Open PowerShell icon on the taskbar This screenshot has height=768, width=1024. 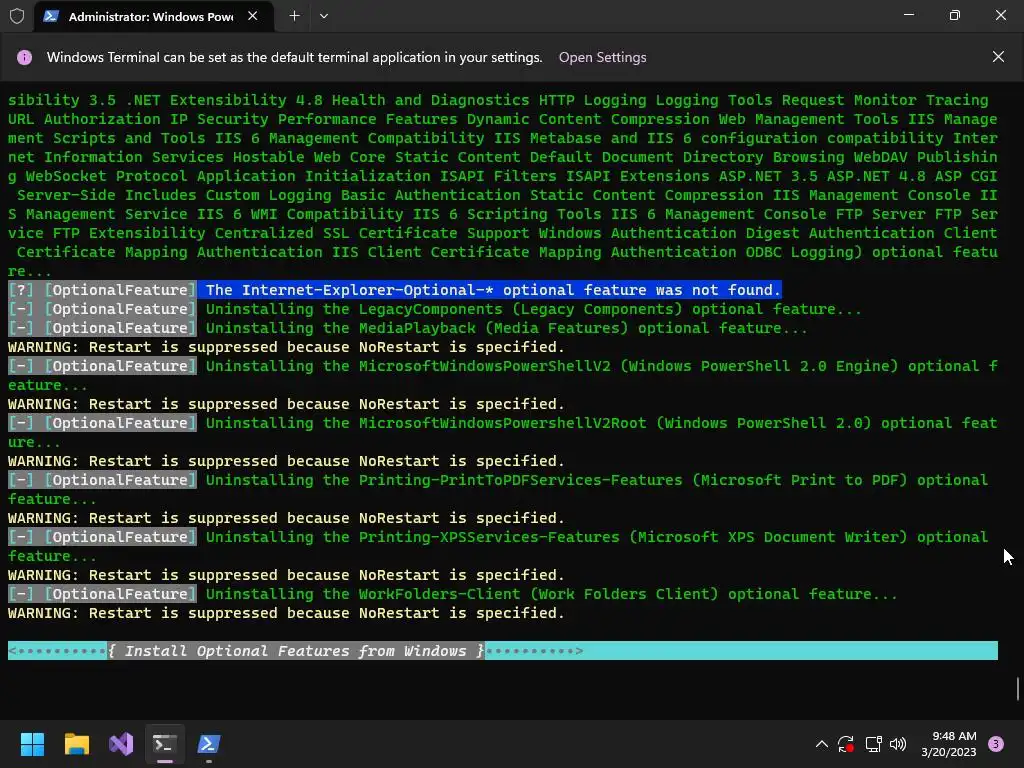[x=209, y=744]
